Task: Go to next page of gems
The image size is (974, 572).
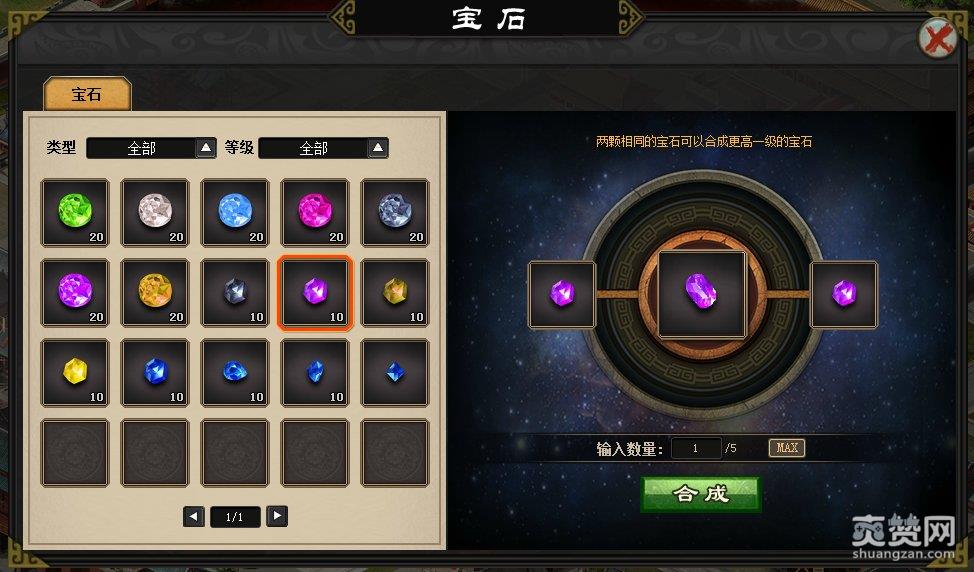Action: pyautogui.click(x=277, y=515)
